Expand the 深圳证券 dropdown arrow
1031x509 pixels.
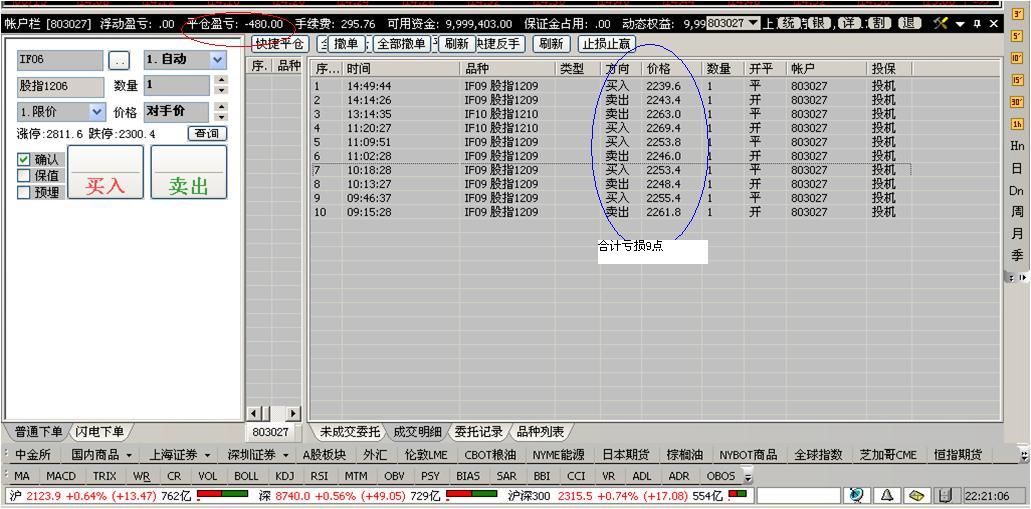pos(285,455)
